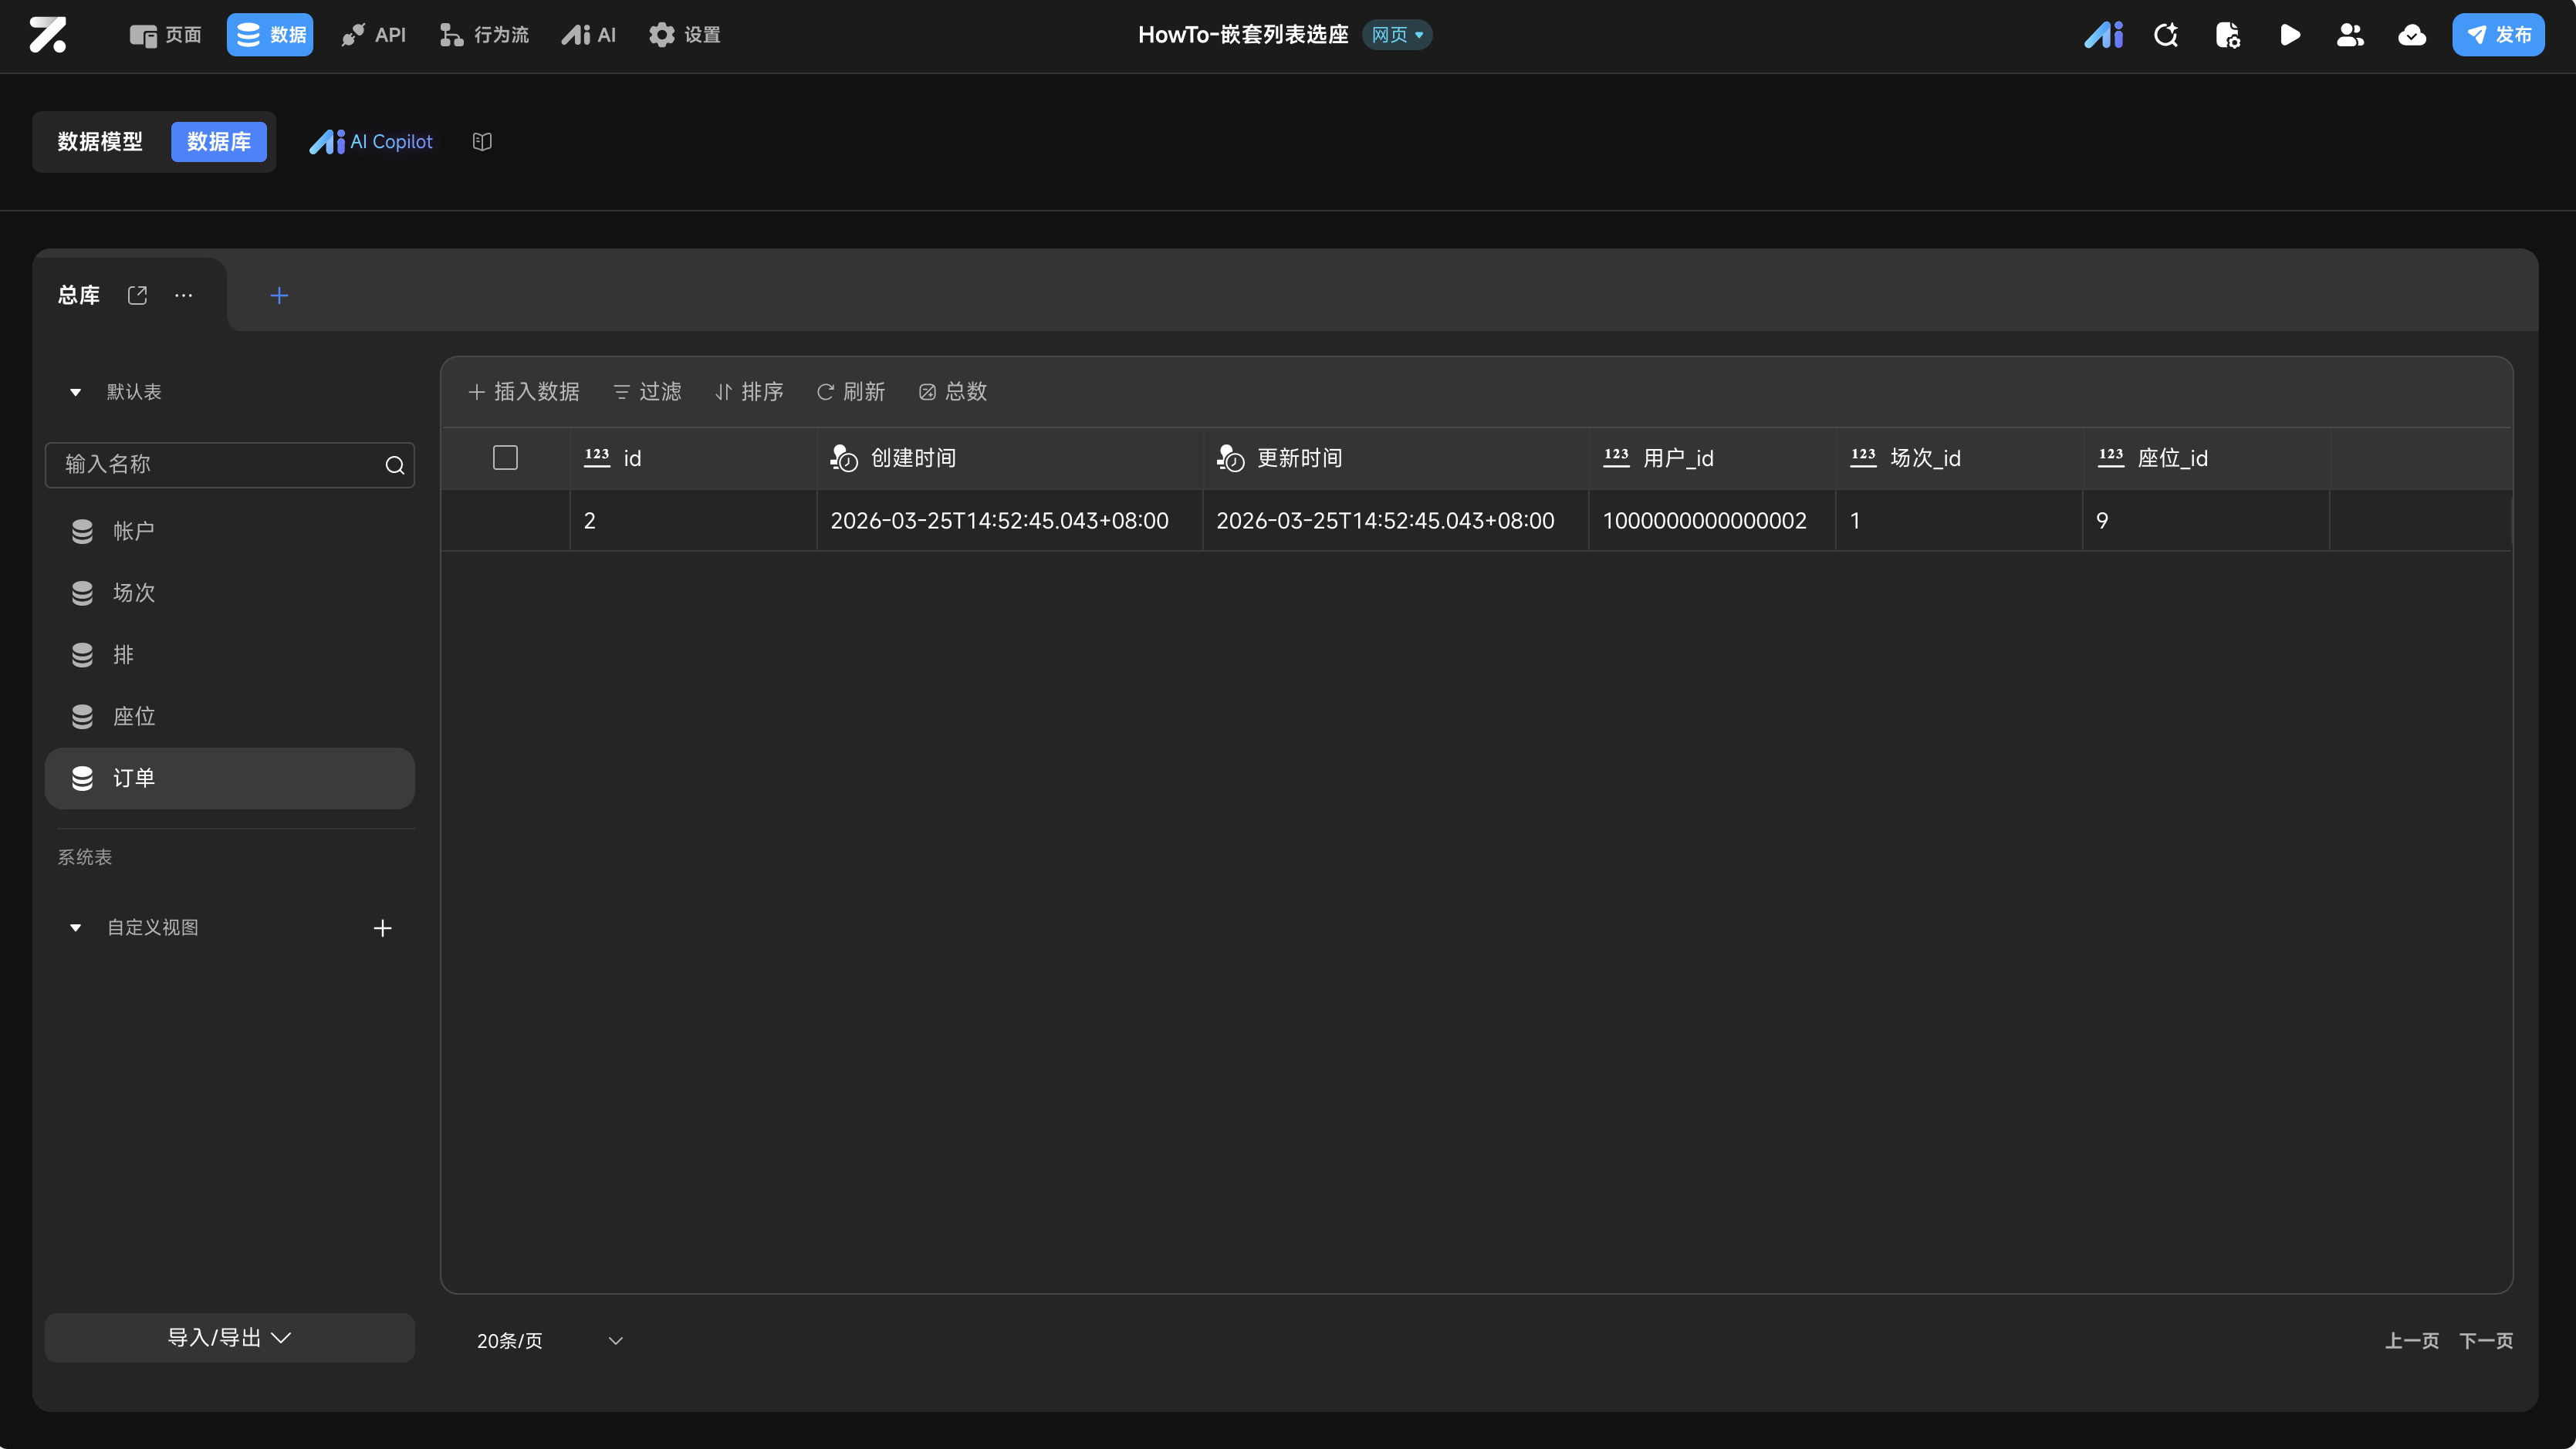Open the AI assistant icon top right
This screenshot has height=1449, width=2576.
pyautogui.click(x=2103, y=35)
